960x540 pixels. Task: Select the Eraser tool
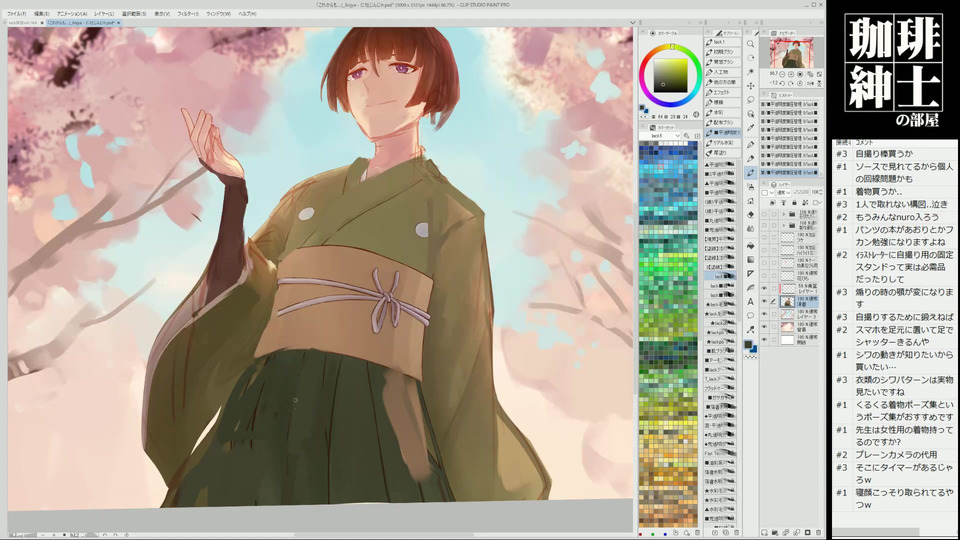pos(751,214)
